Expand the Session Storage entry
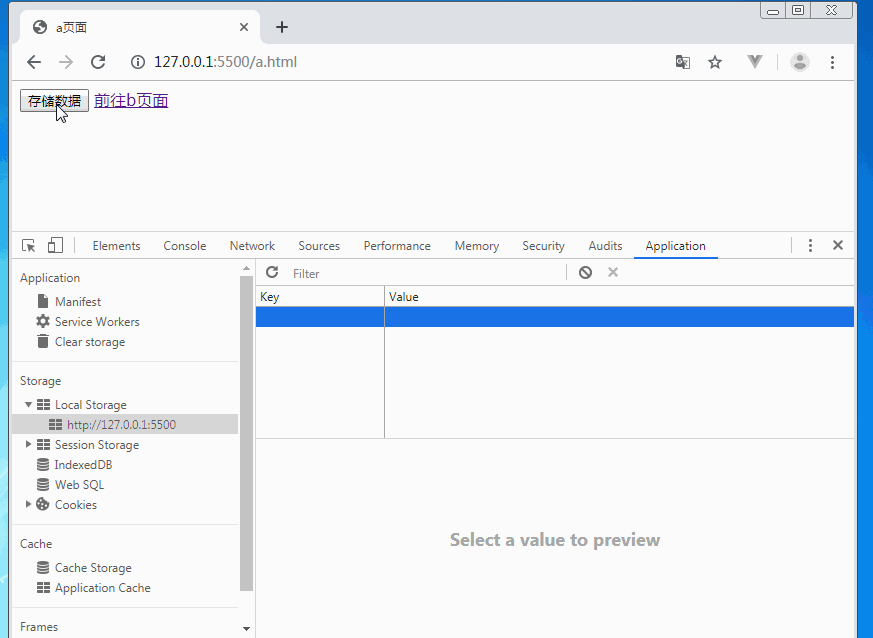Viewport: 873px width, 638px height. pyautogui.click(x=29, y=444)
